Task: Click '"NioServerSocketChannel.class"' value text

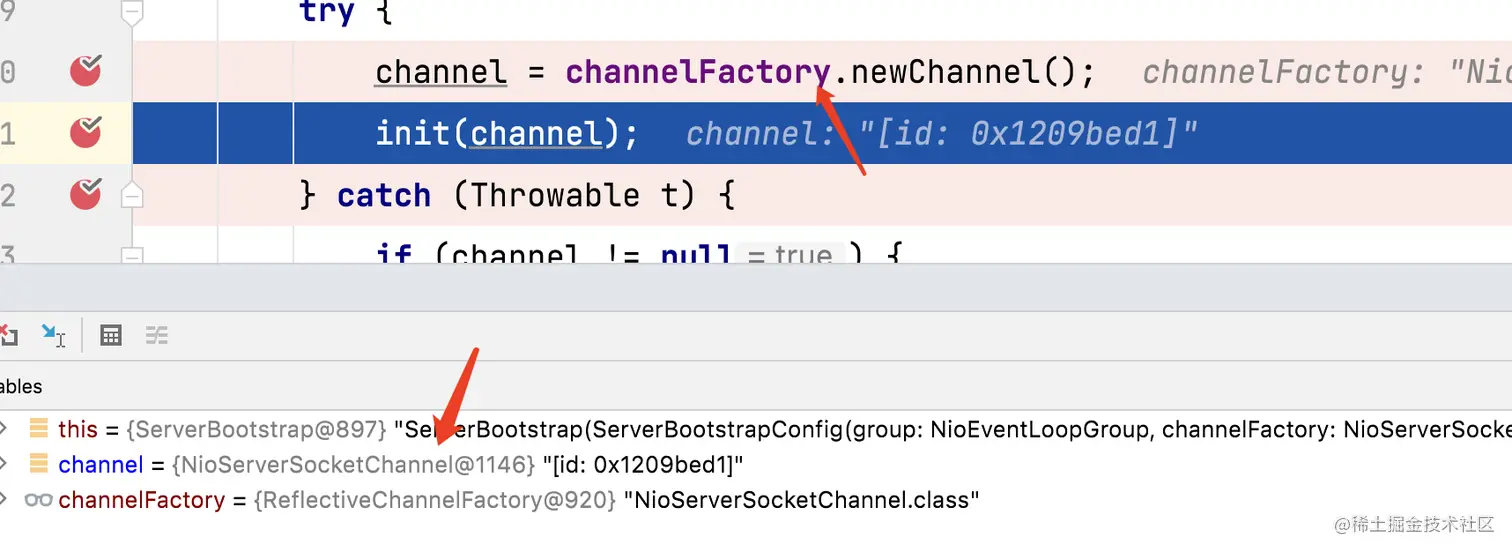Action: click(x=801, y=500)
